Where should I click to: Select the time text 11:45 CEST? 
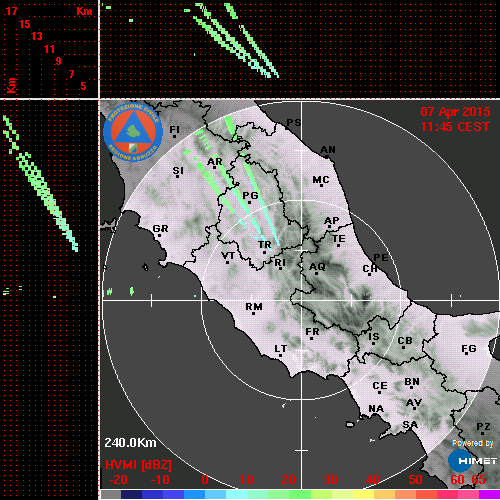pyautogui.click(x=455, y=127)
